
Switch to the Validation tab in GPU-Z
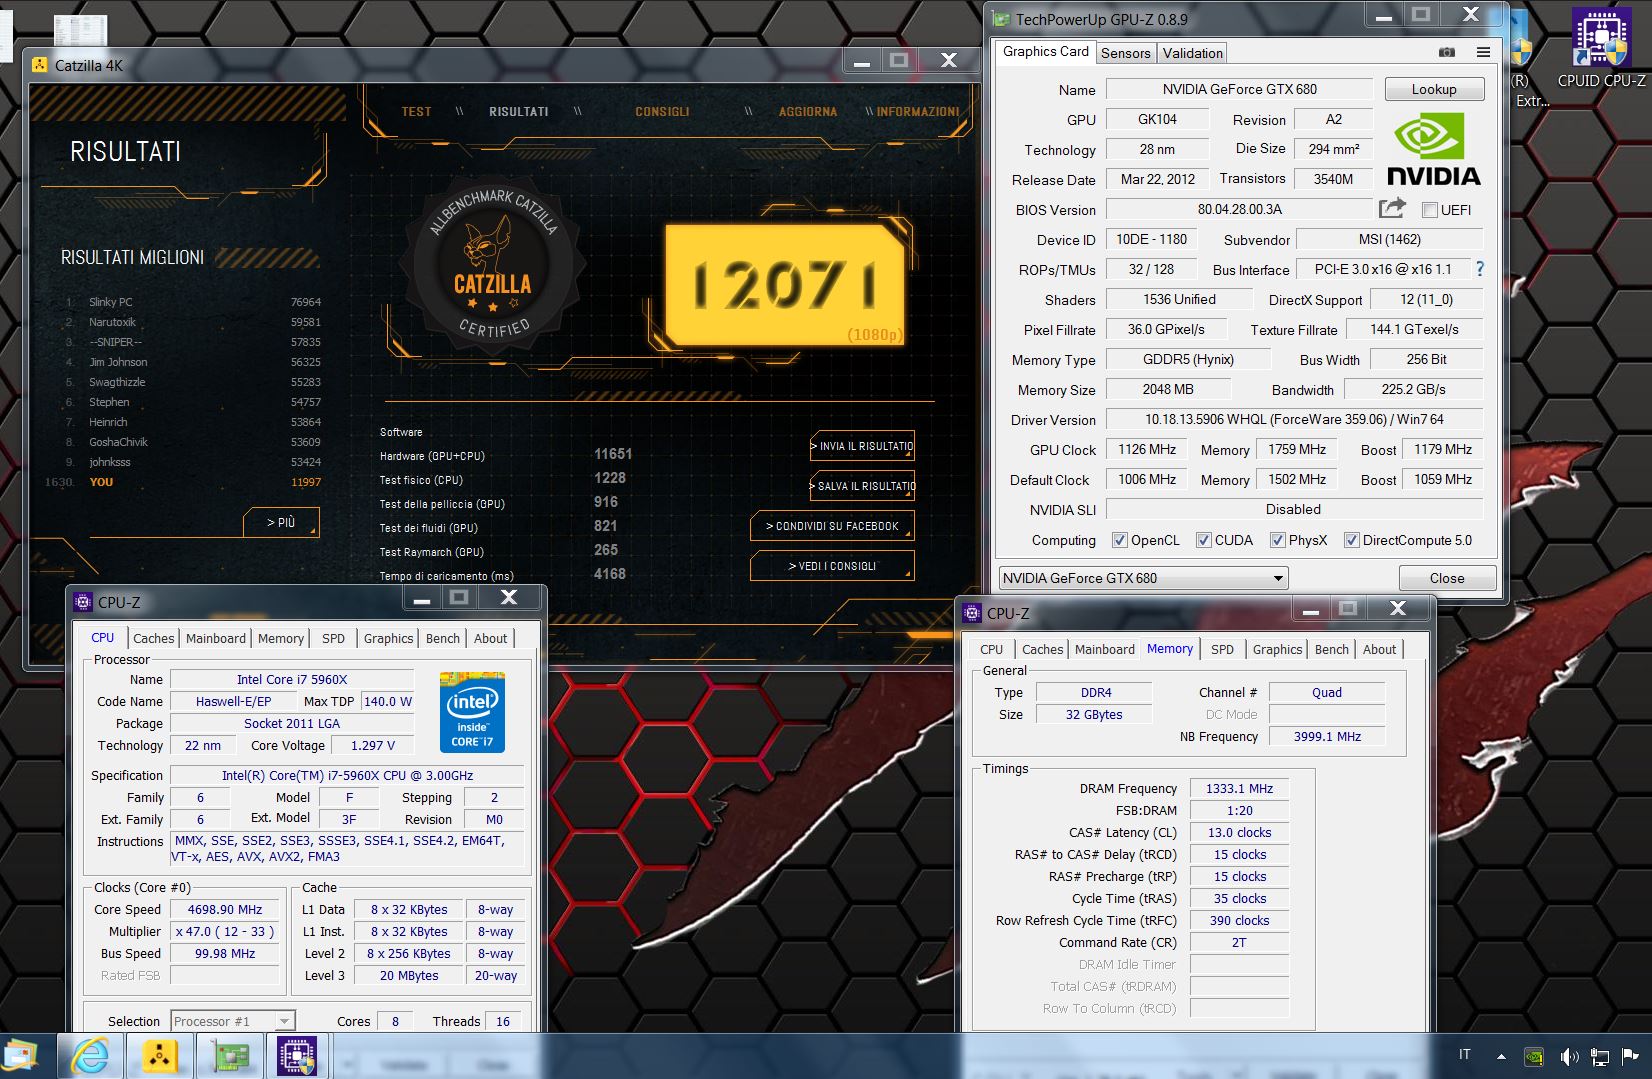point(1192,53)
